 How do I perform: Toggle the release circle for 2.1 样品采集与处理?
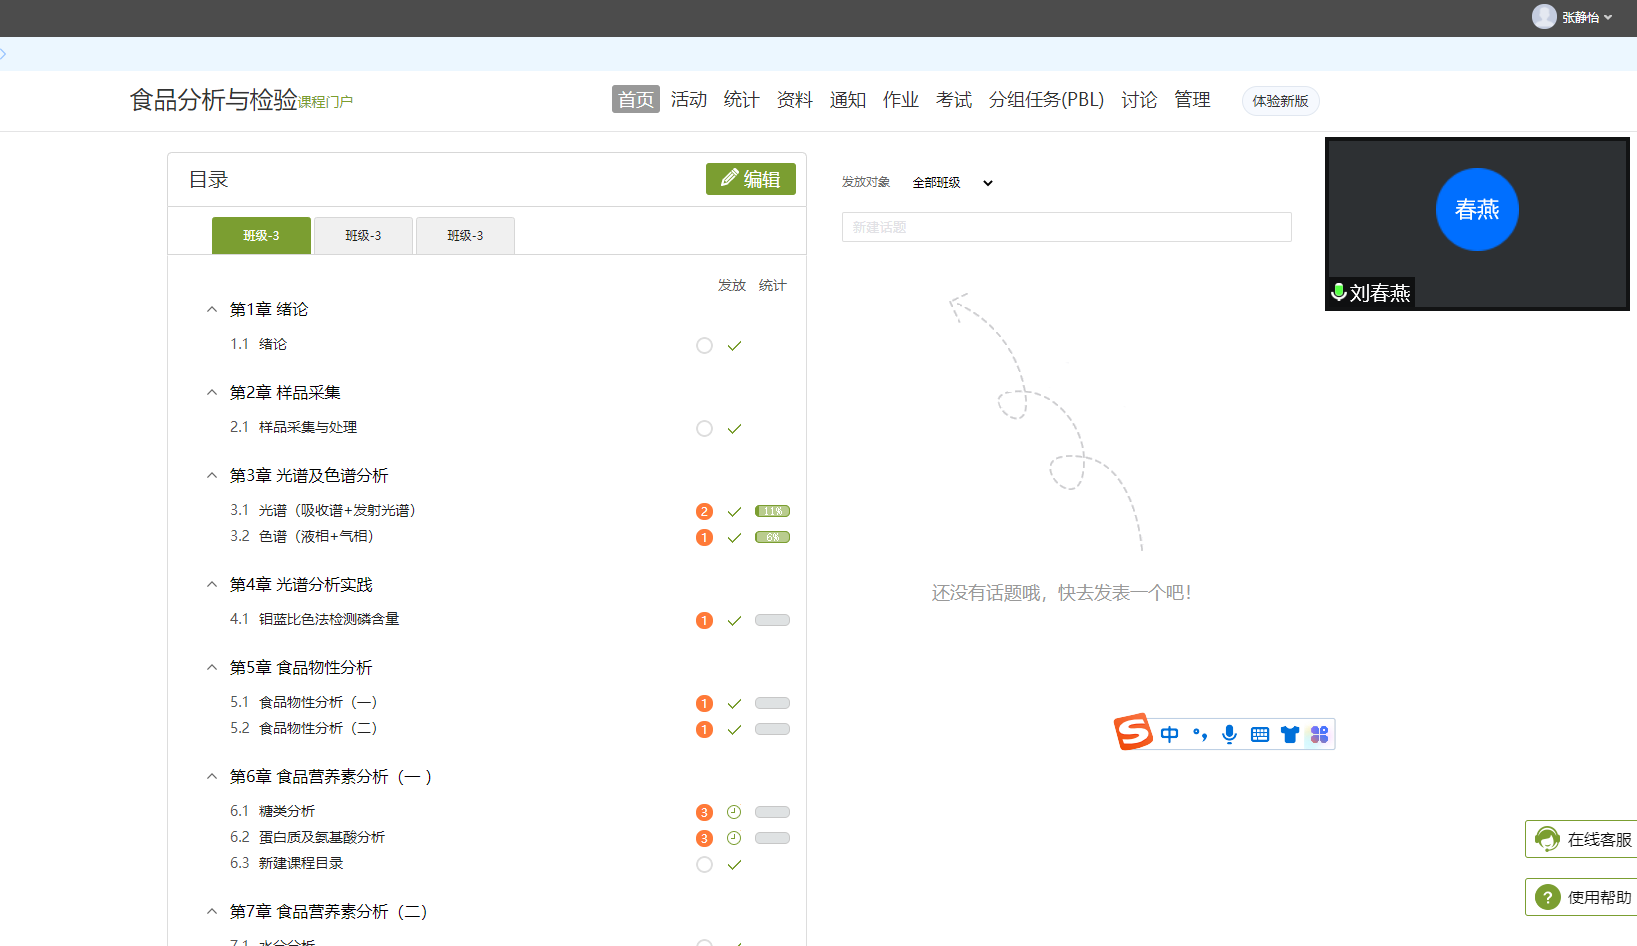(704, 429)
